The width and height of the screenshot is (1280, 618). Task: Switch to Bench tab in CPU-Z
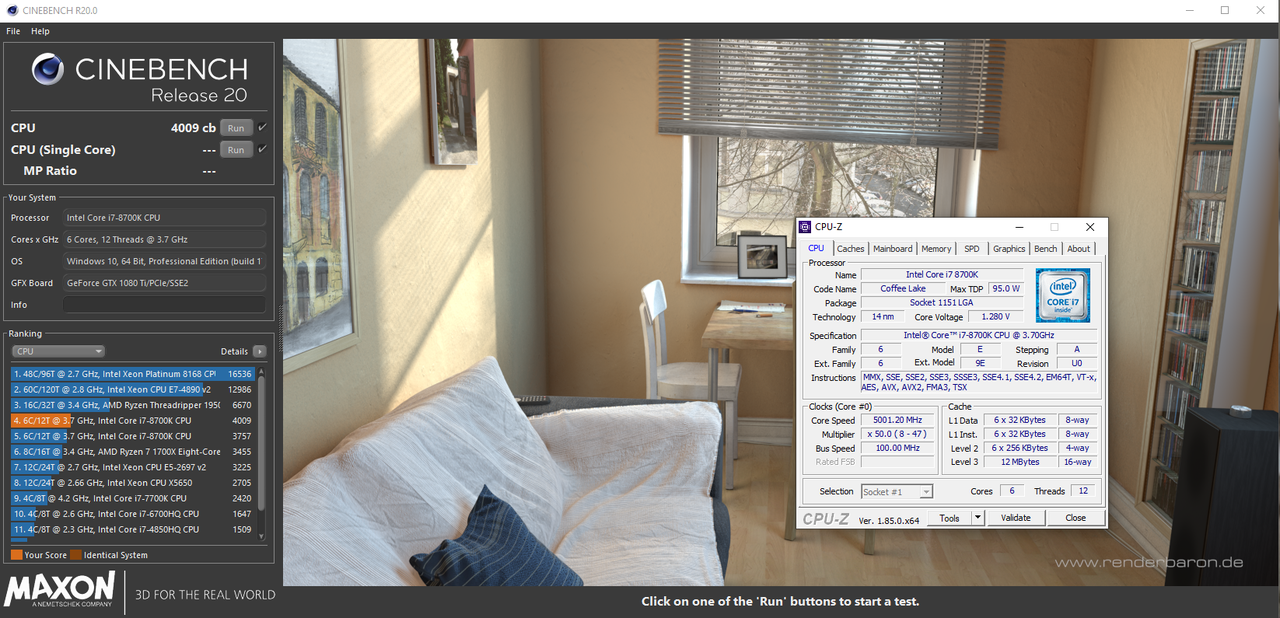pos(1046,249)
